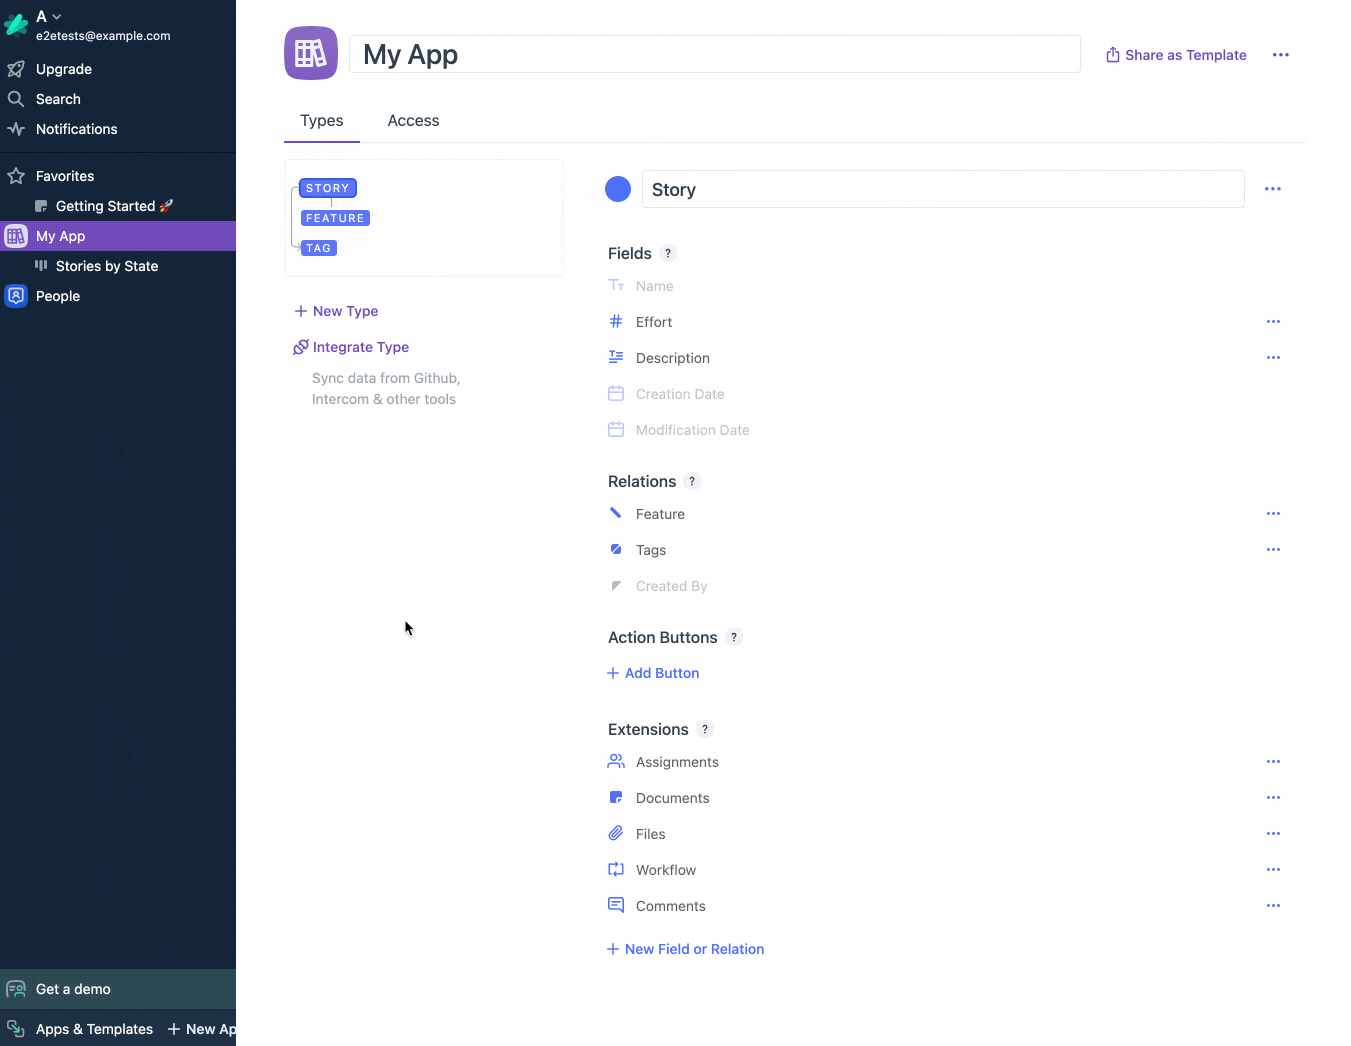Image resolution: width=1351 pixels, height=1046 pixels.
Task: Click the Relations help question mark icon
Action: 692,481
